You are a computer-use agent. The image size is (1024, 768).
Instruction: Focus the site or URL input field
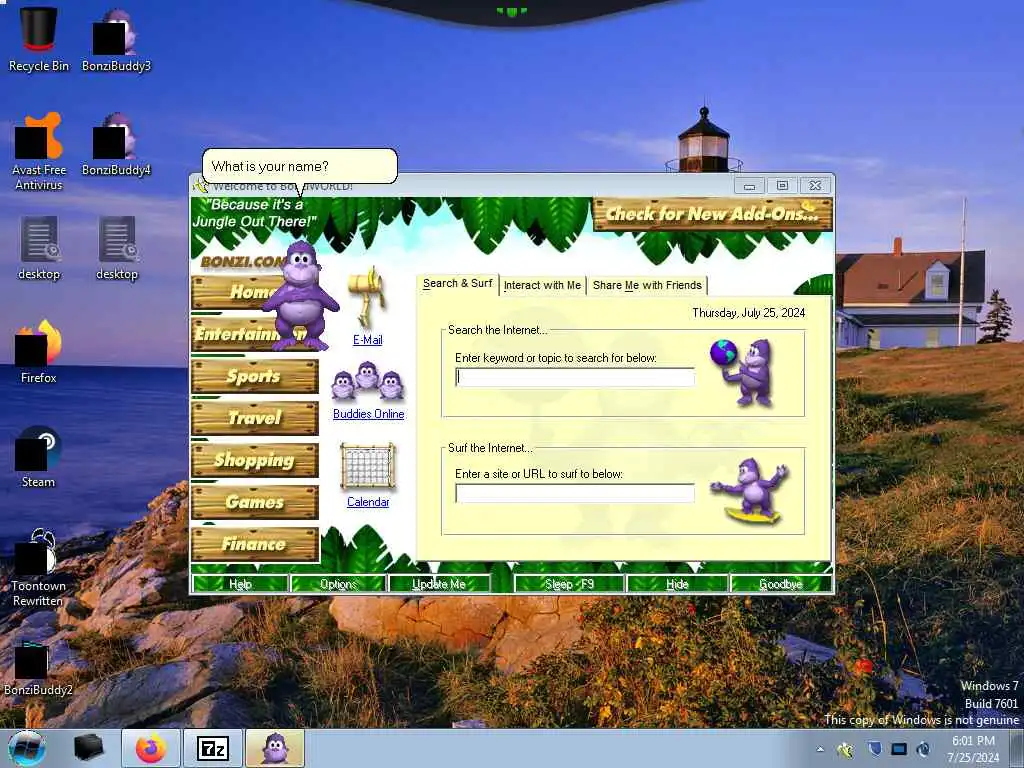pos(575,493)
